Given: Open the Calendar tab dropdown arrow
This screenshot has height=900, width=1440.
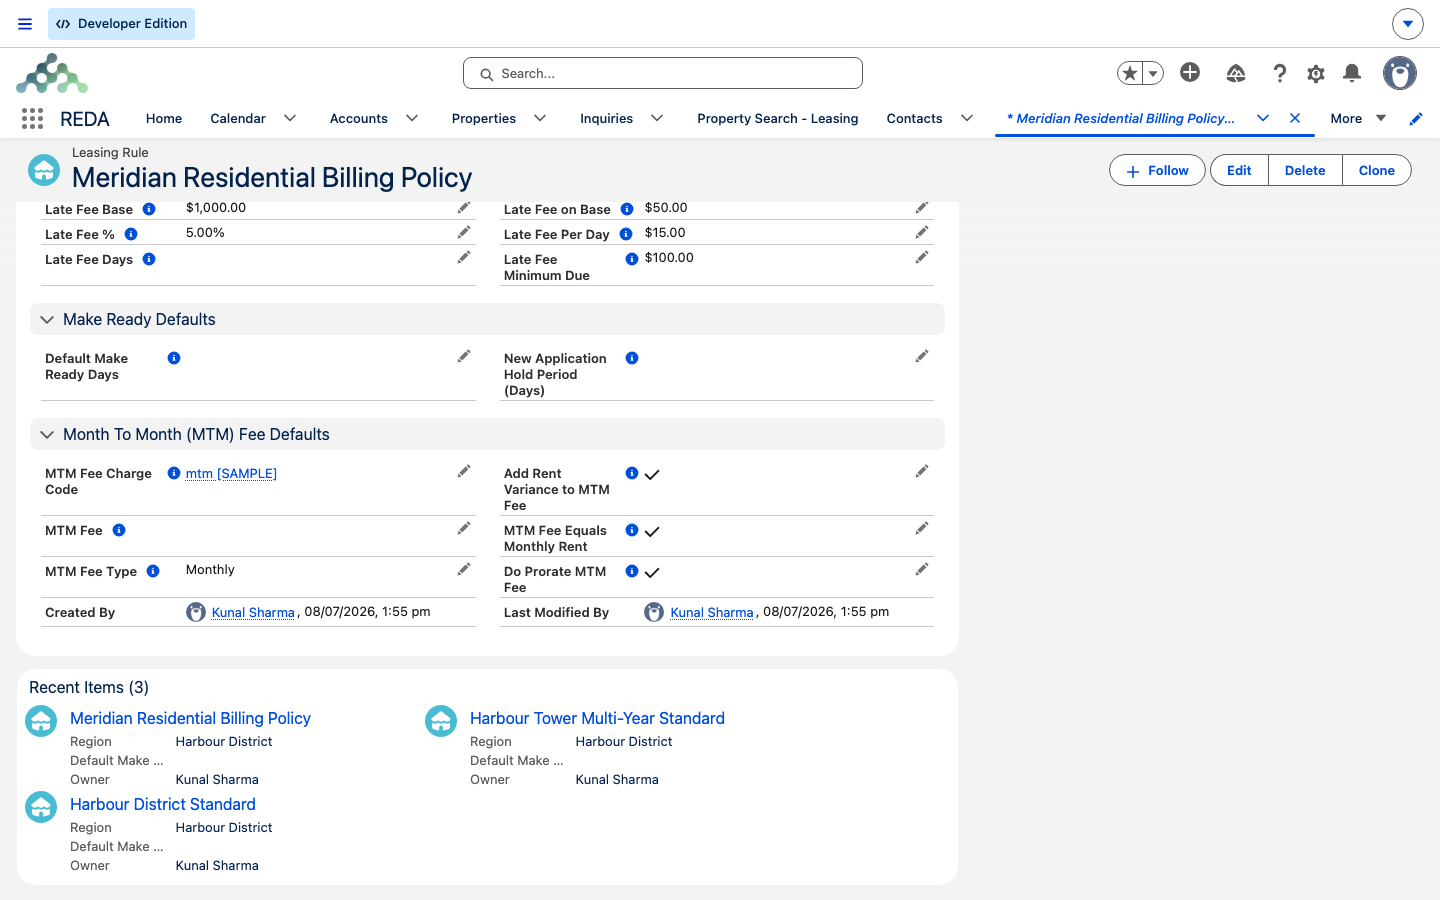Looking at the screenshot, I should pos(290,118).
